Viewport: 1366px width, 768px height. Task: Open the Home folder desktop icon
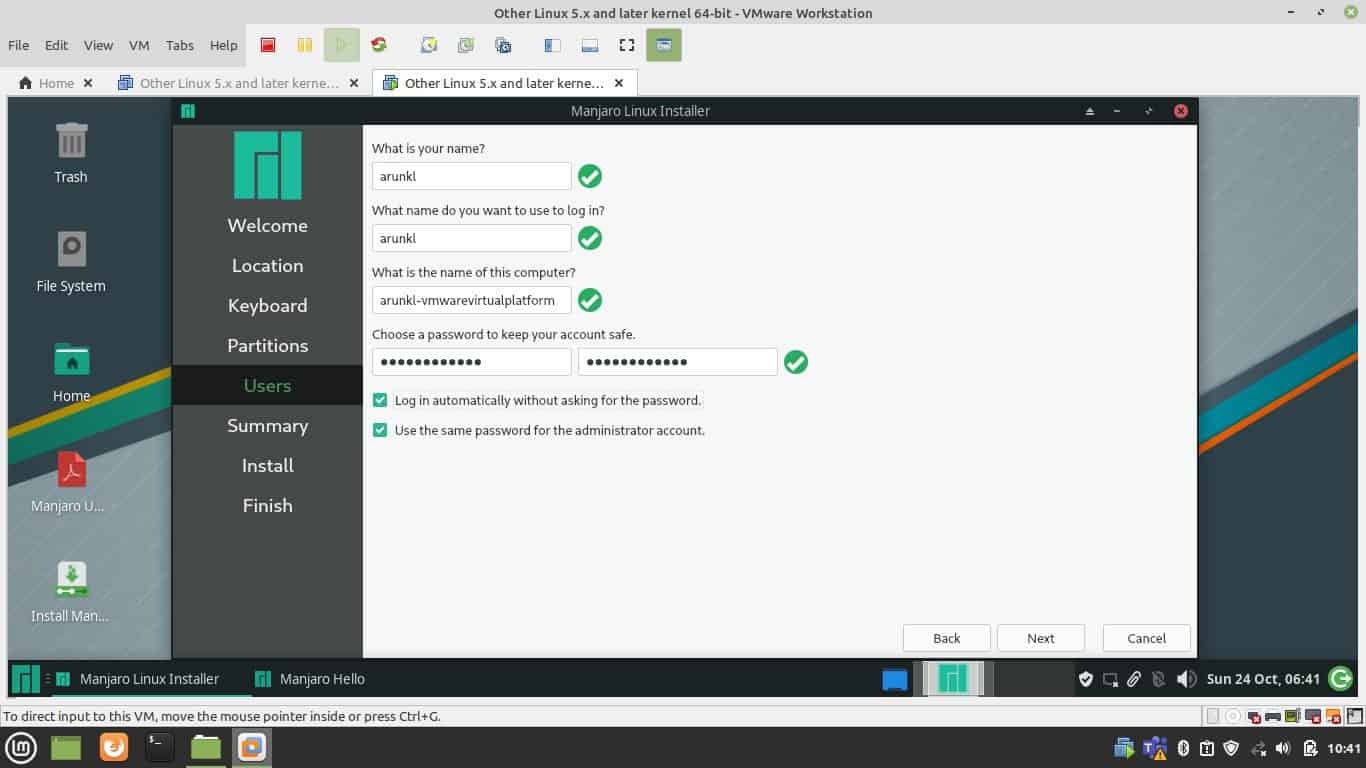(71, 372)
